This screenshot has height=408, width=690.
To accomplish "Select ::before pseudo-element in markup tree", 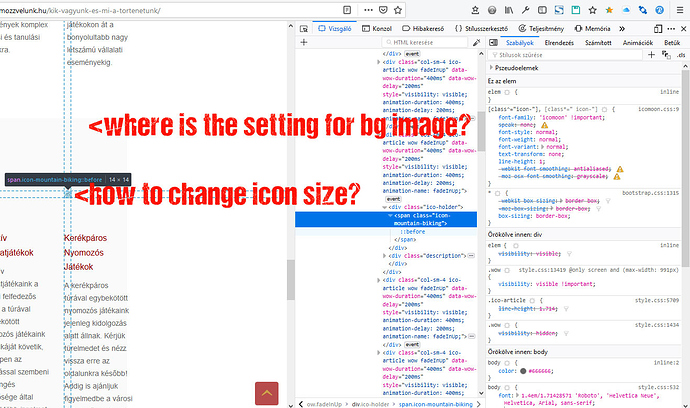I will (x=412, y=232).
